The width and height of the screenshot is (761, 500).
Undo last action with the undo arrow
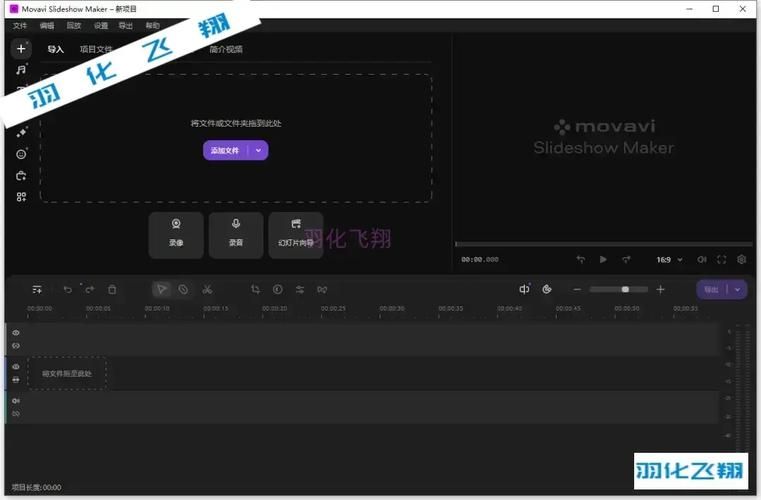pyautogui.click(x=67, y=290)
